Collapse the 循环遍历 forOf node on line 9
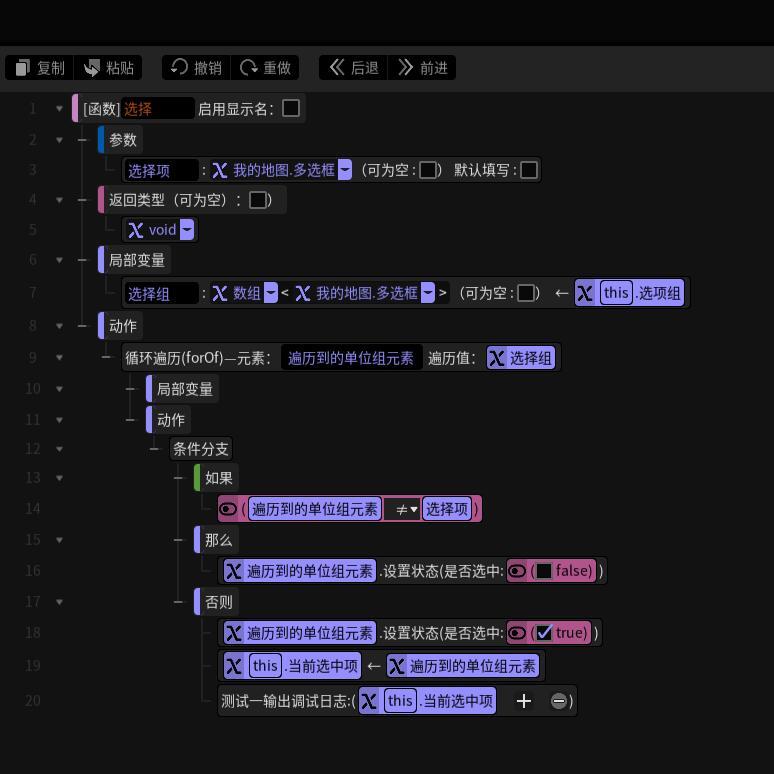Viewport: 774px width, 774px height. pos(59,357)
